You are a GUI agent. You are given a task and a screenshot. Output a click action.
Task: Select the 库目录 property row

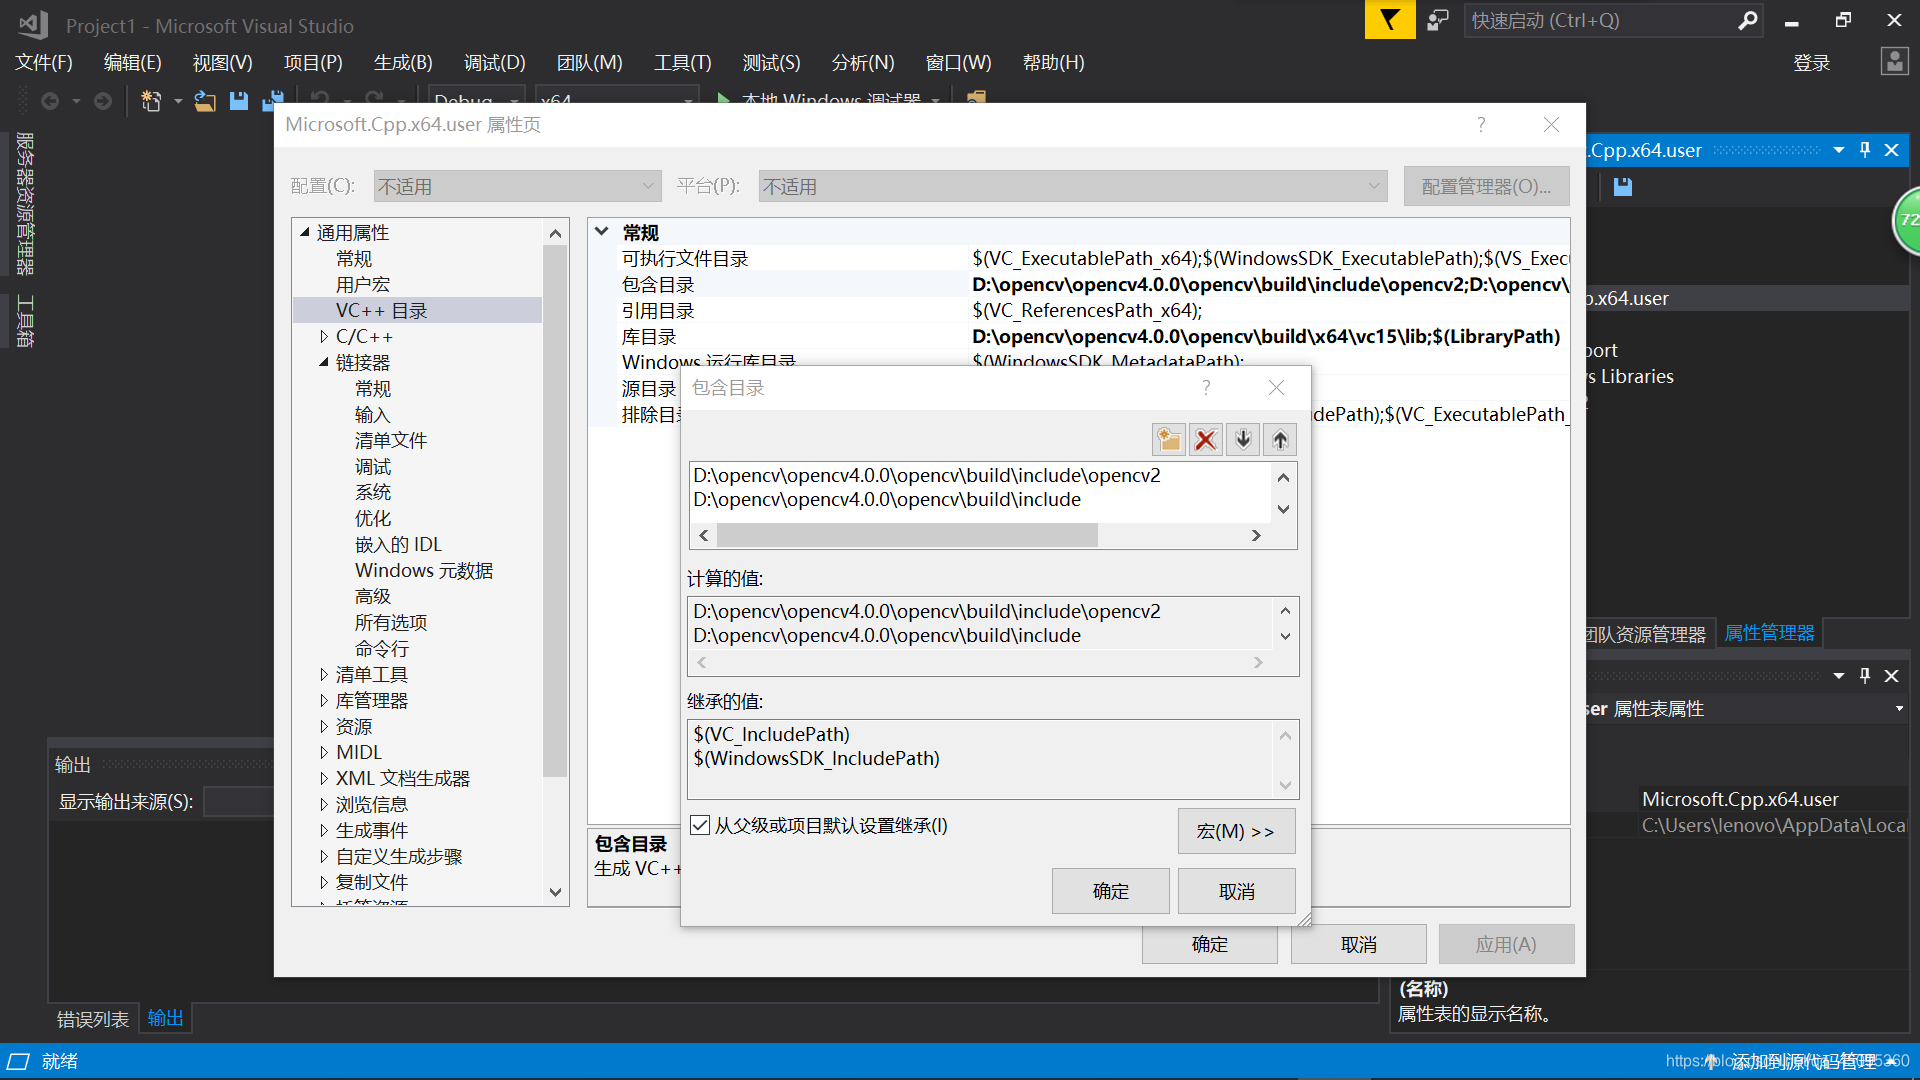(x=1079, y=337)
